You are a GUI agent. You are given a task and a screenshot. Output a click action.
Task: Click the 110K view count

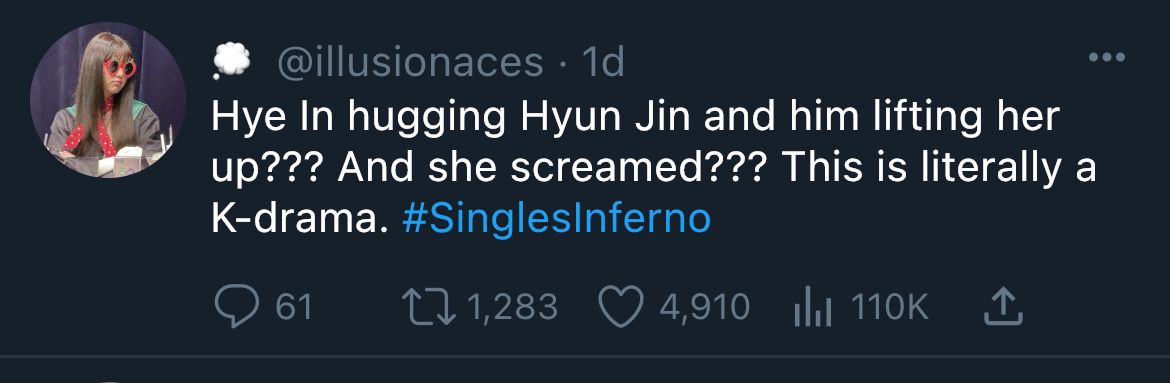pyautogui.click(x=889, y=307)
